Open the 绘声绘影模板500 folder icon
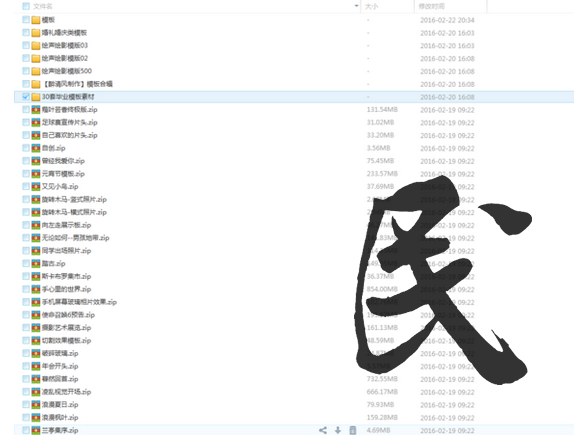Image resolution: width=582 pixels, height=435 pixels. pos(36,71)
